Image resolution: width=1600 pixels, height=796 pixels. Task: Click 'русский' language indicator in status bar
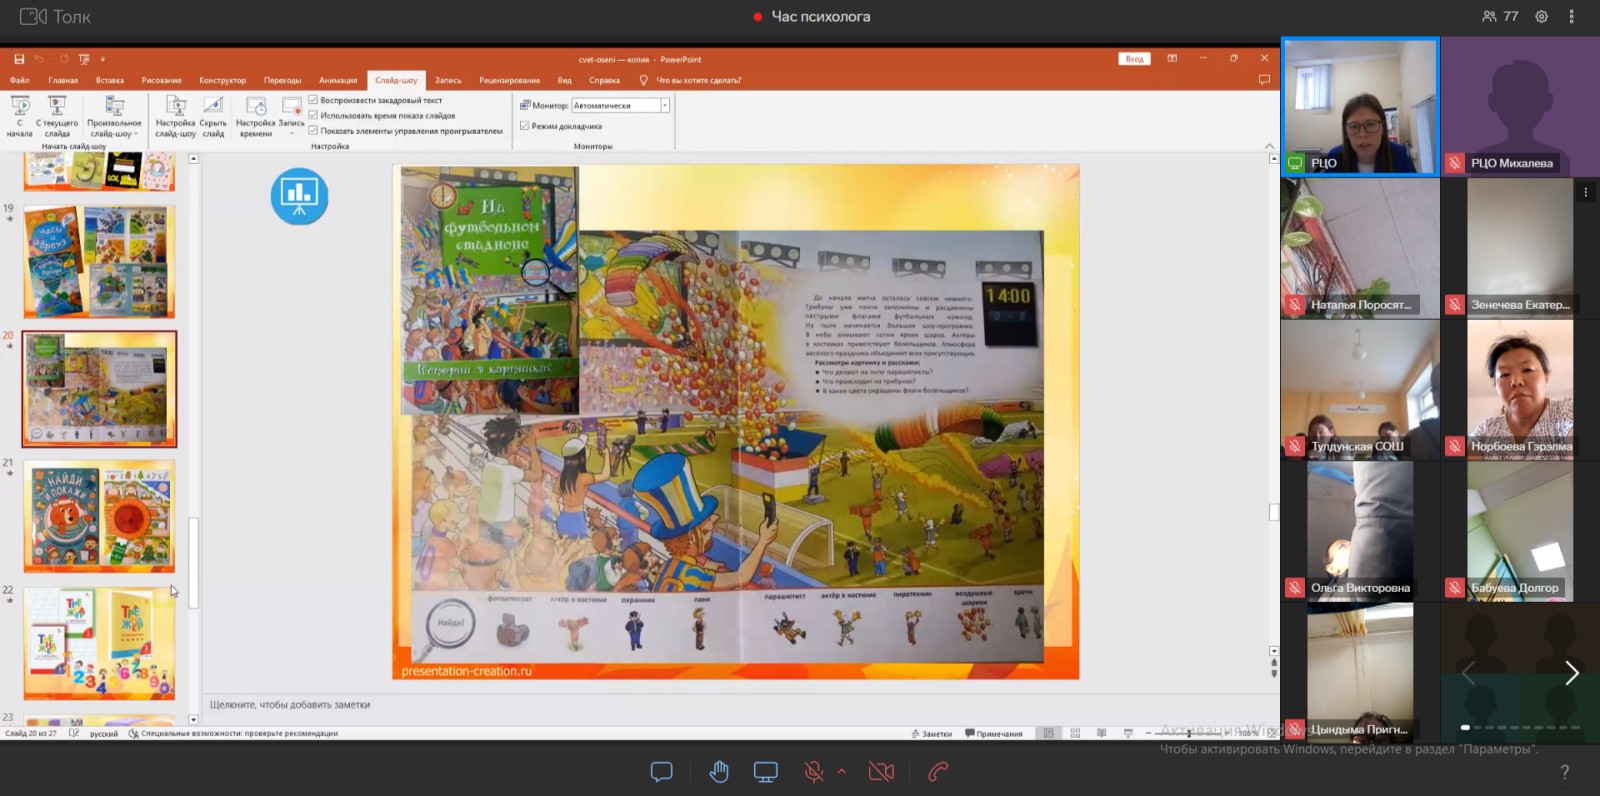click(x=104, y=734)
